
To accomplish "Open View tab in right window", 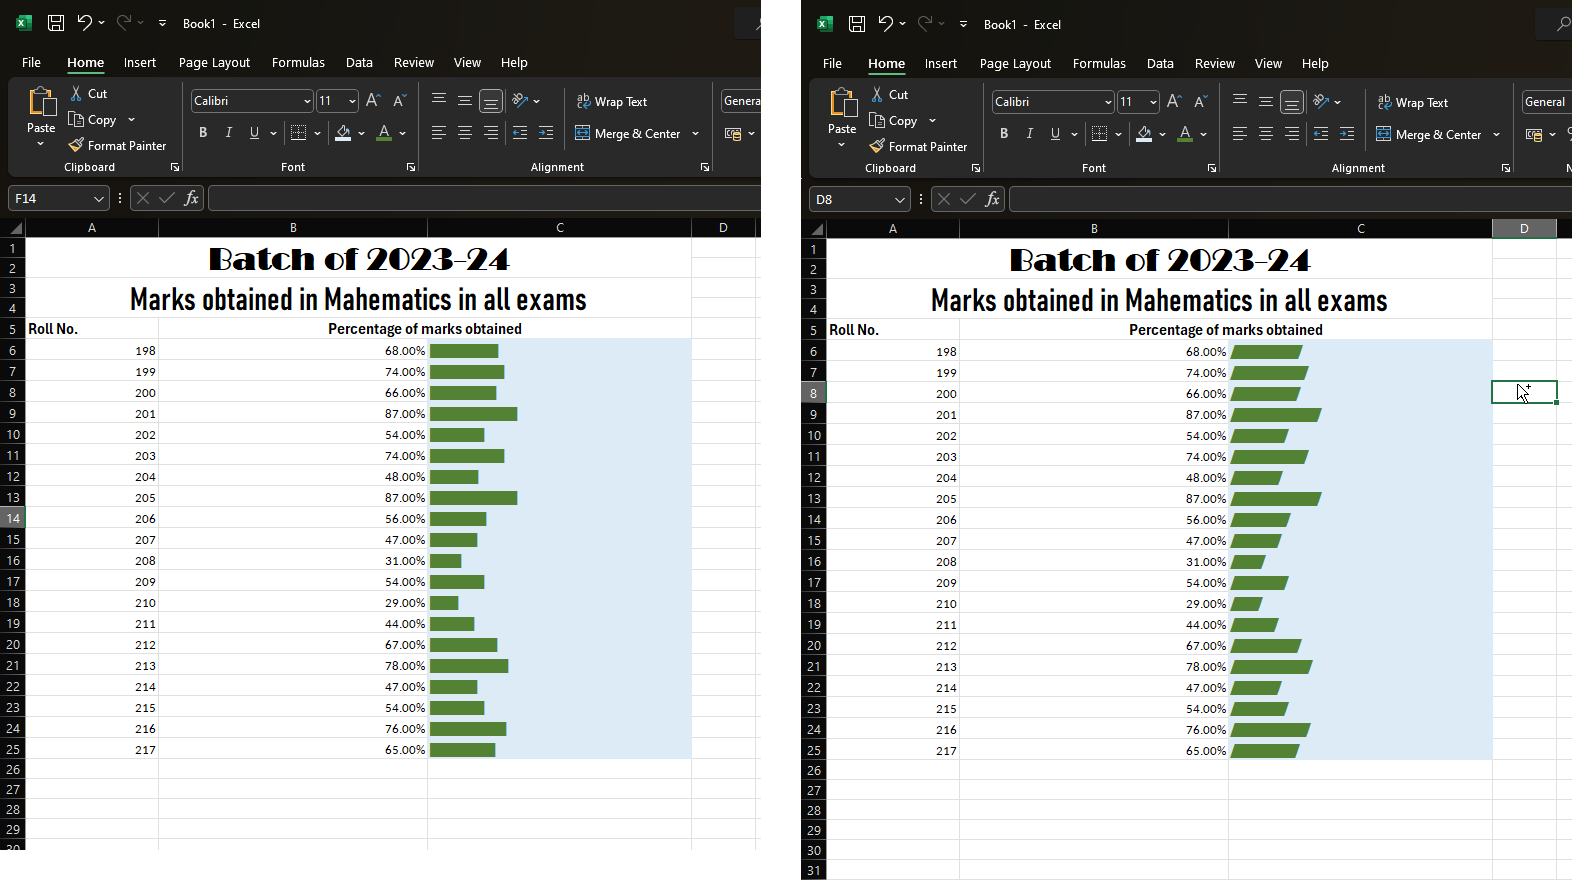I will [x=1268, y=63].
